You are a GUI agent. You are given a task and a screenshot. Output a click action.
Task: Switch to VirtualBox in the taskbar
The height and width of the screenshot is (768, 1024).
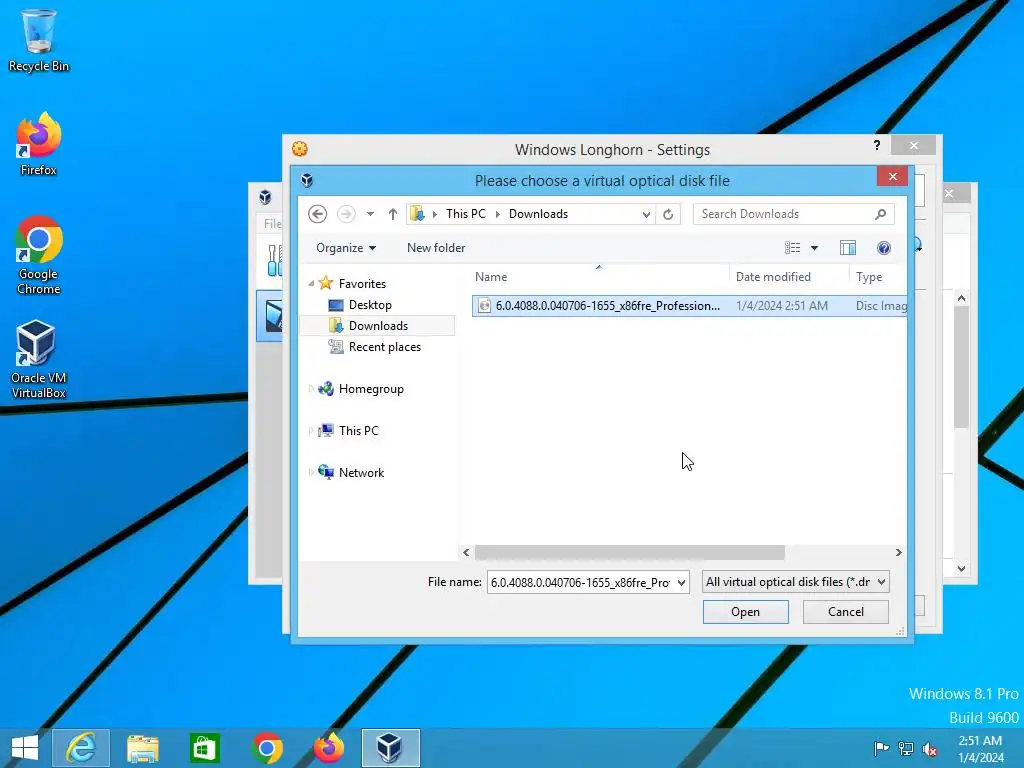point(391,748)
